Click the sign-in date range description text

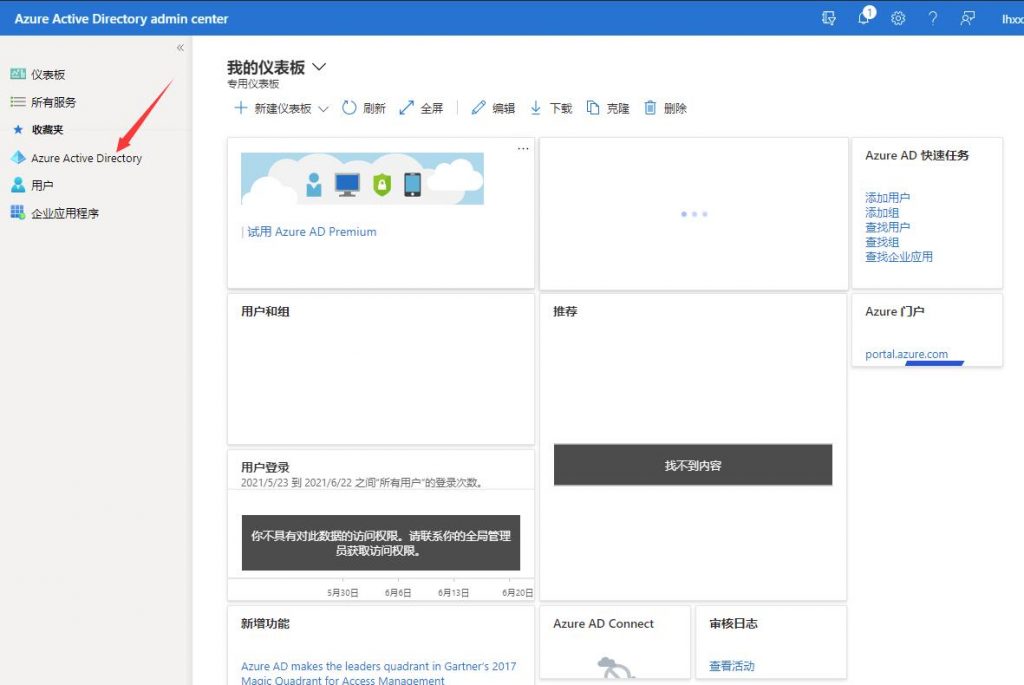click(362, 483)
